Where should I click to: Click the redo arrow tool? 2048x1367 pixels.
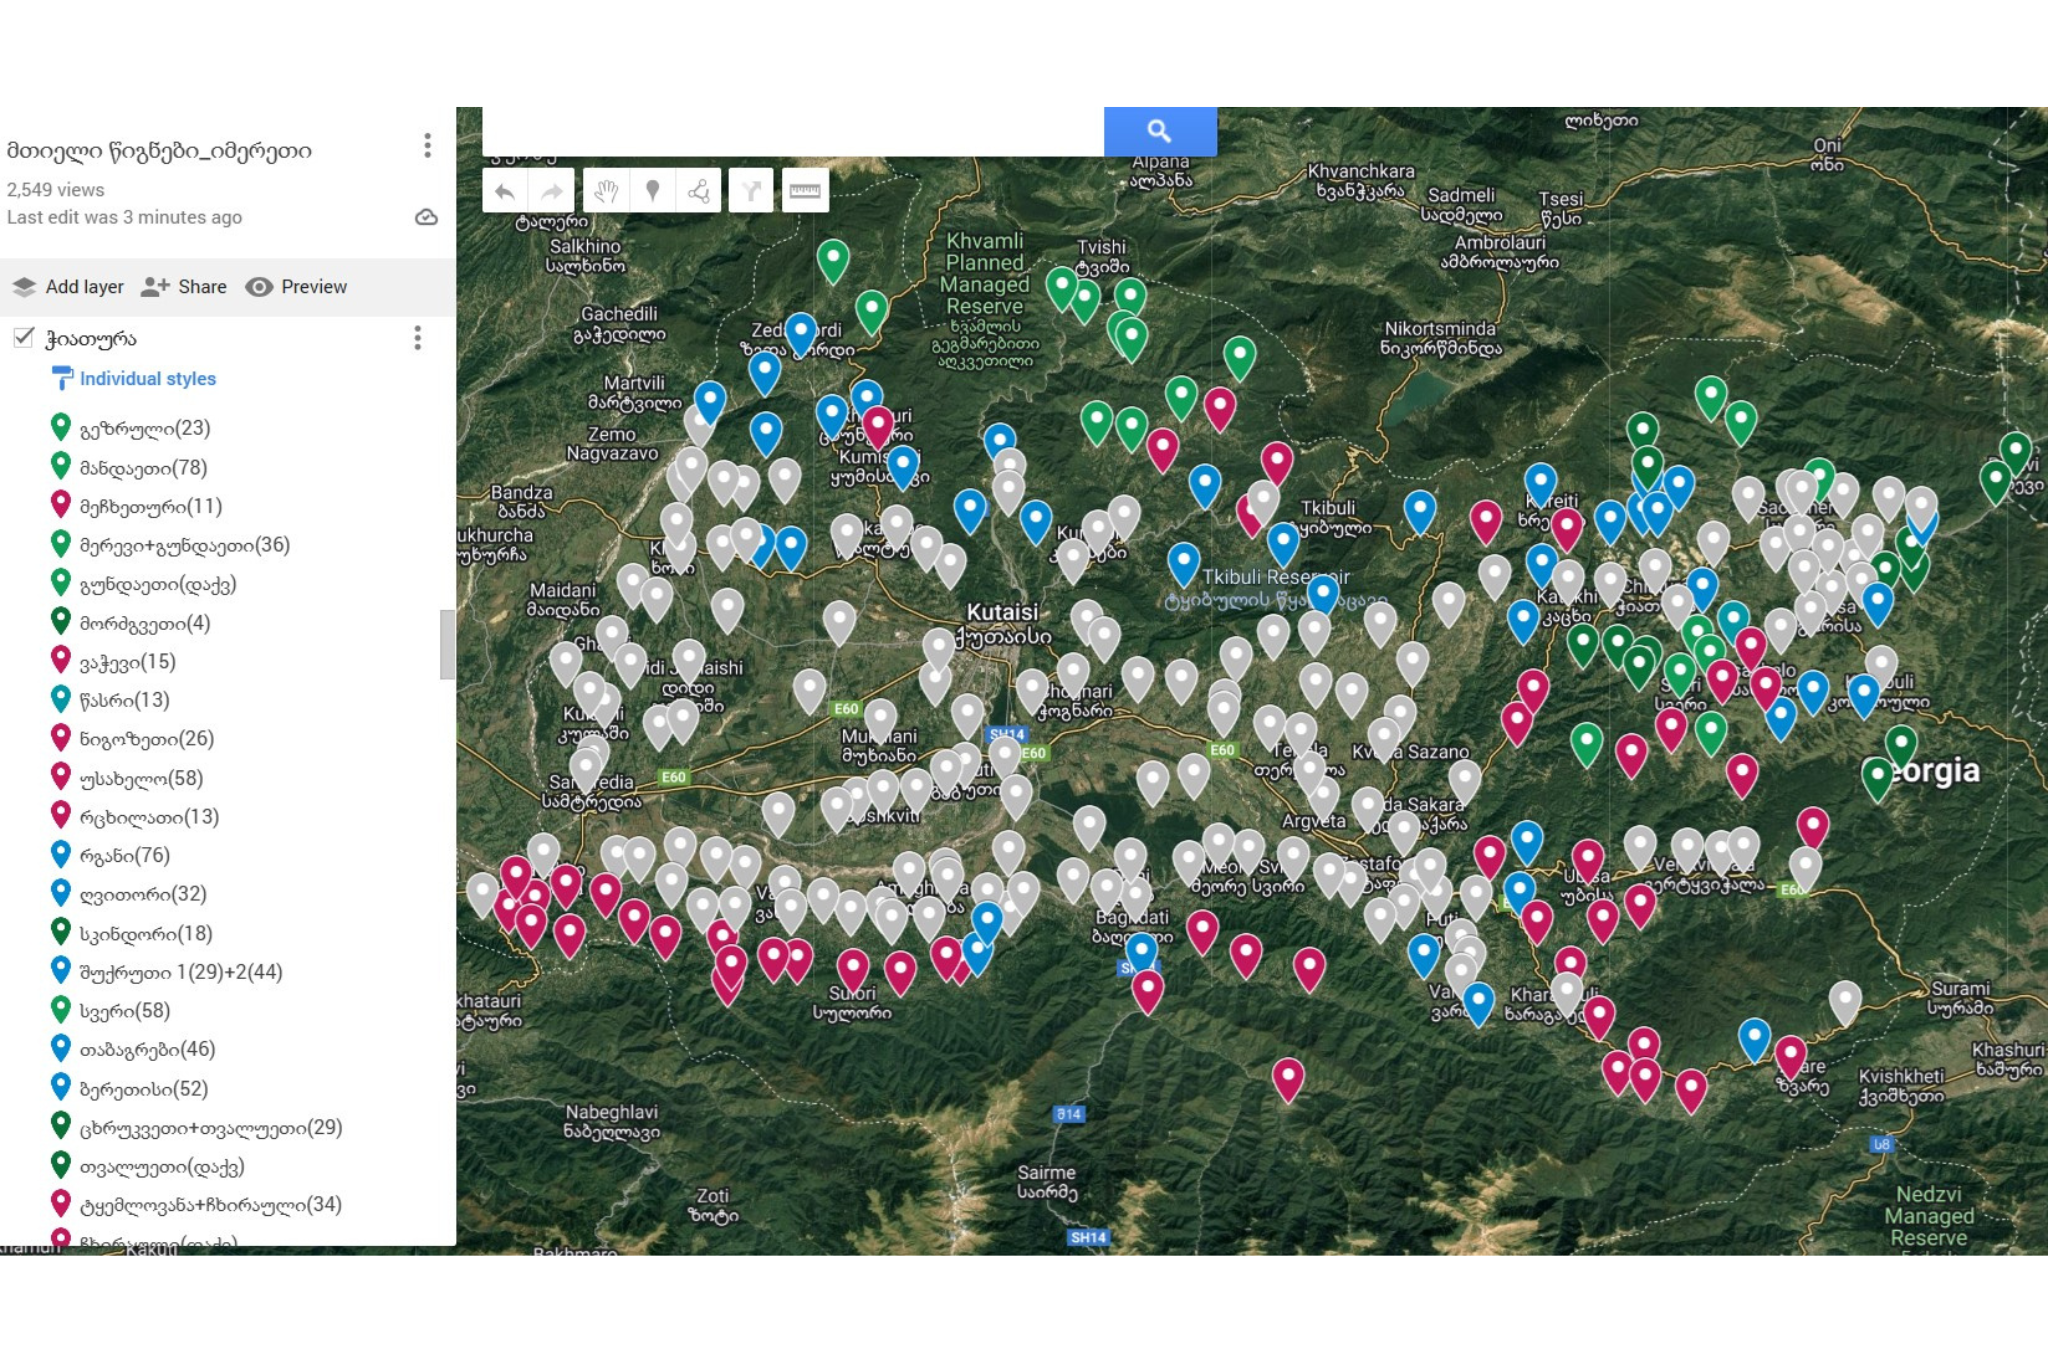552,191
